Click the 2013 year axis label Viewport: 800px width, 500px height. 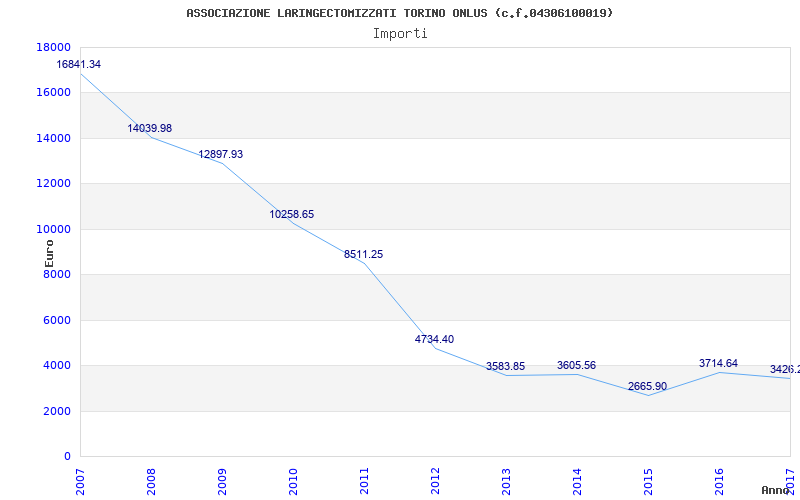(x=506, y=482)
